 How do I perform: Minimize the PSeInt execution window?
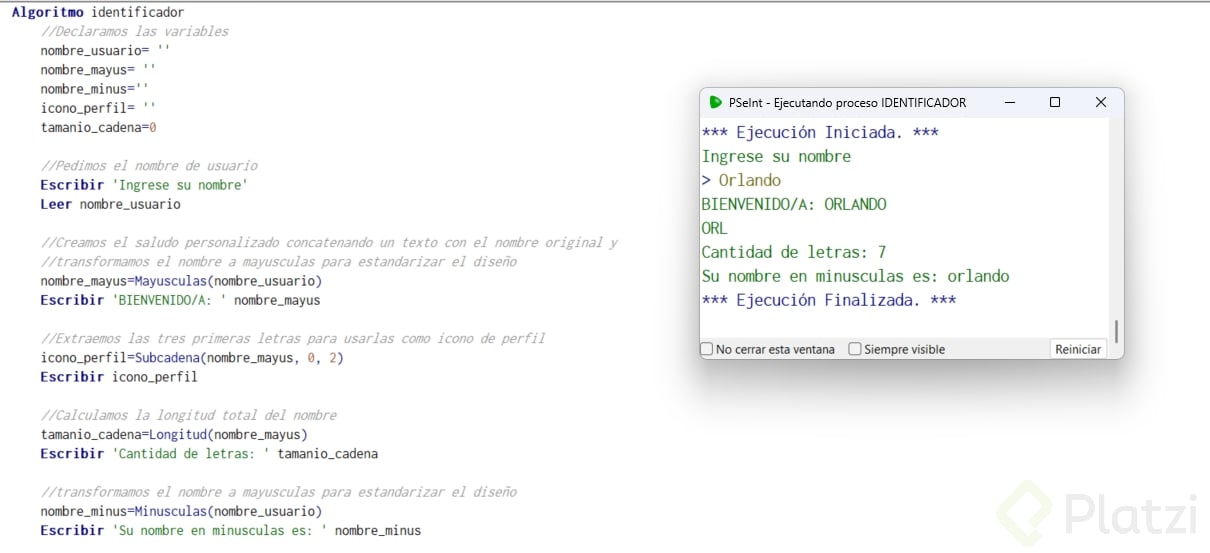1009,102
